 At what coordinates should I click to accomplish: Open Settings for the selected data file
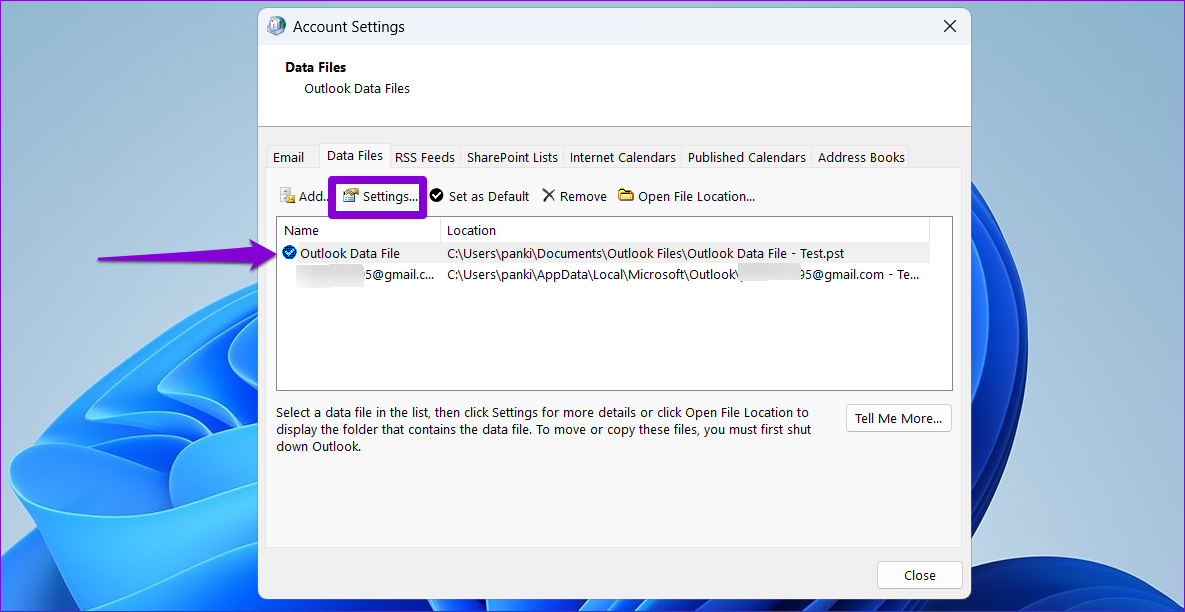[x=379, y=196]
